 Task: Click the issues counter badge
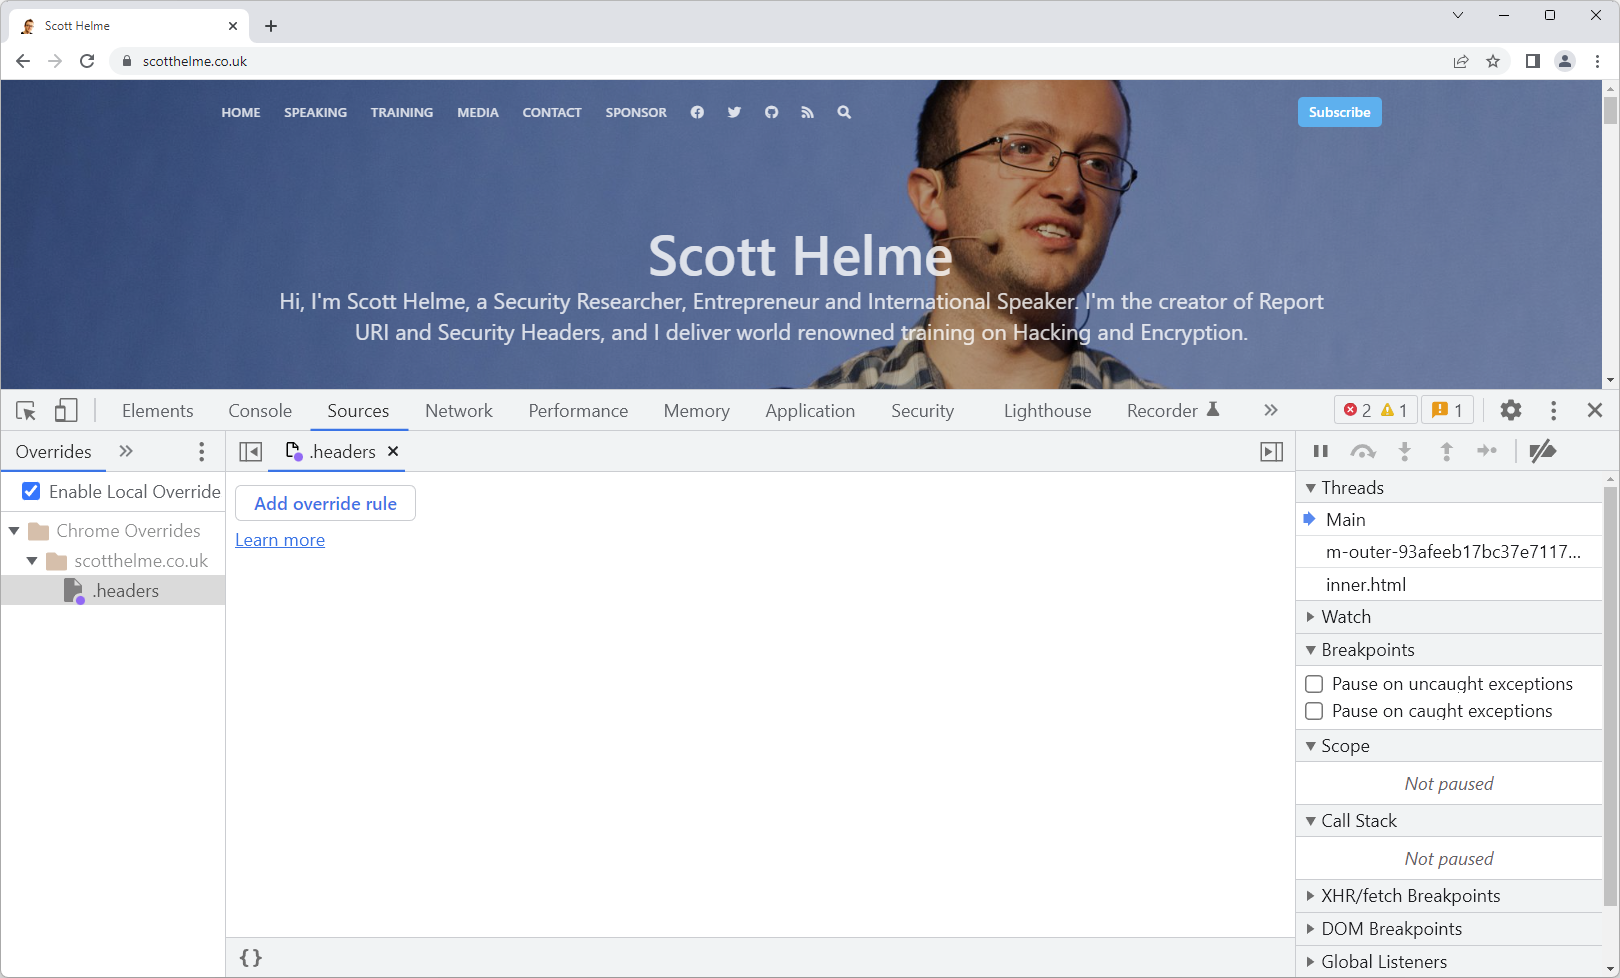coord(1447,410)
